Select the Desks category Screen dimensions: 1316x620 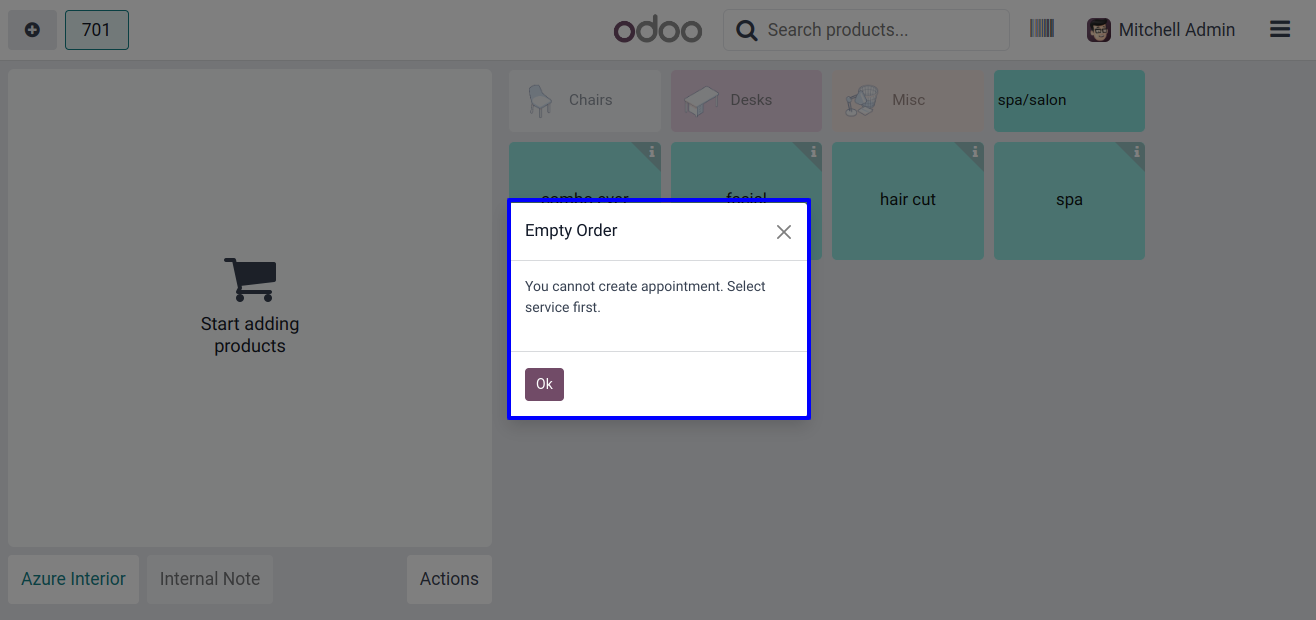746,100
